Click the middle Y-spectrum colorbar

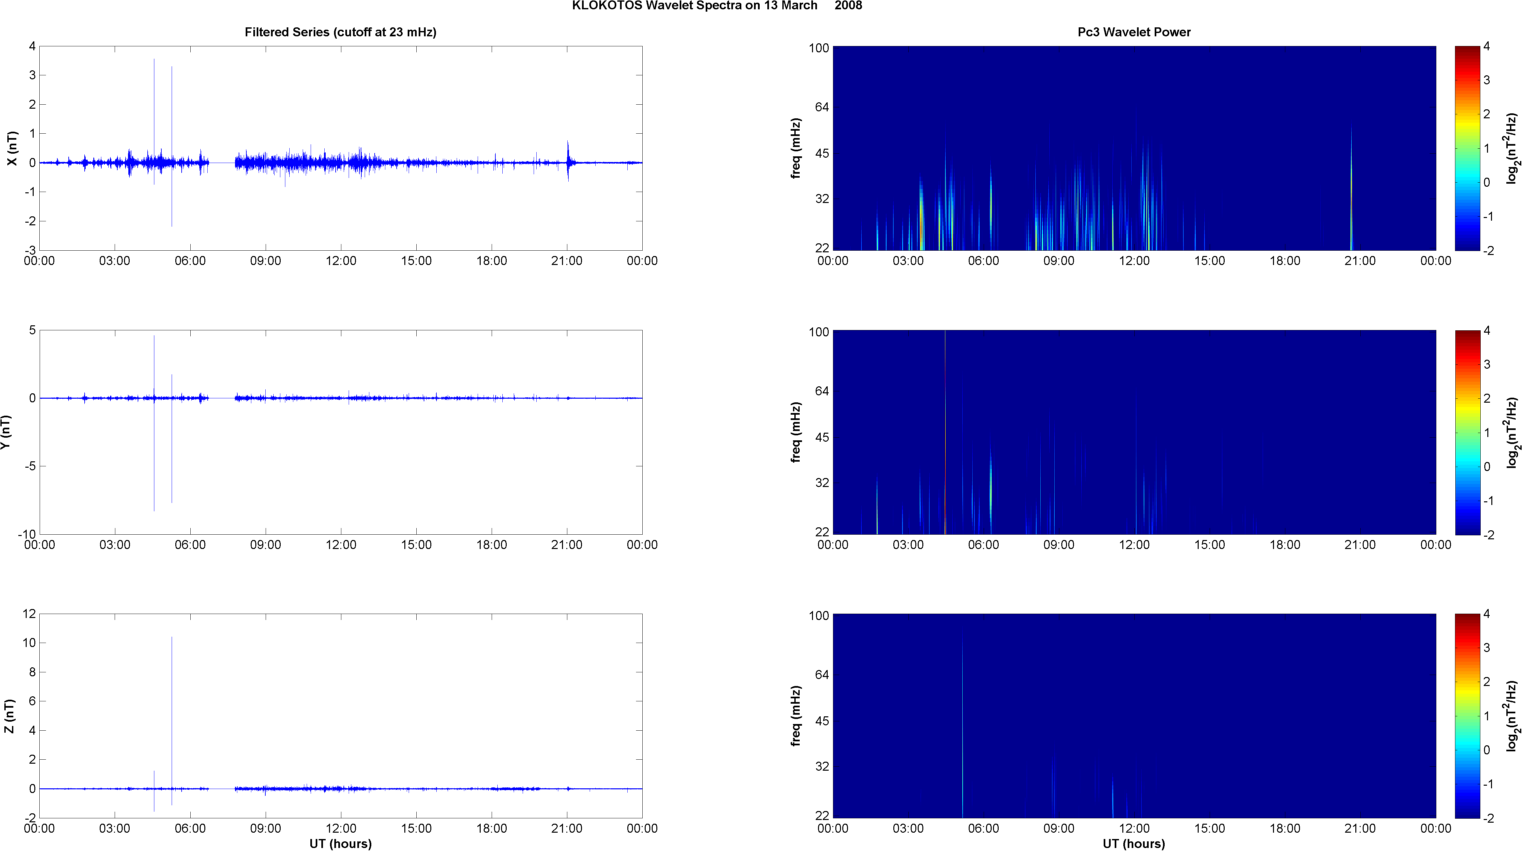pyautogui.click(x=1466, y=432)
